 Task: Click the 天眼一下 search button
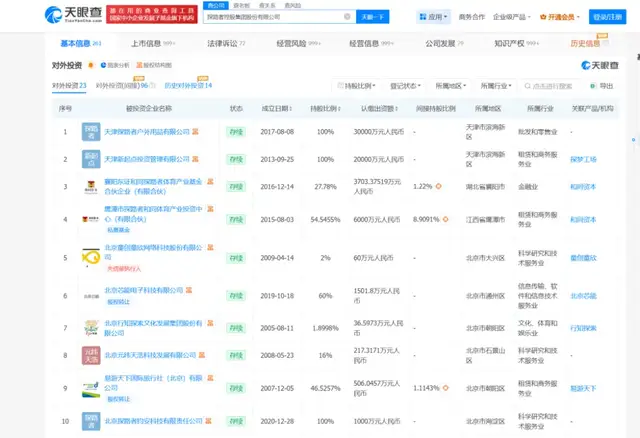pos(372,17)
